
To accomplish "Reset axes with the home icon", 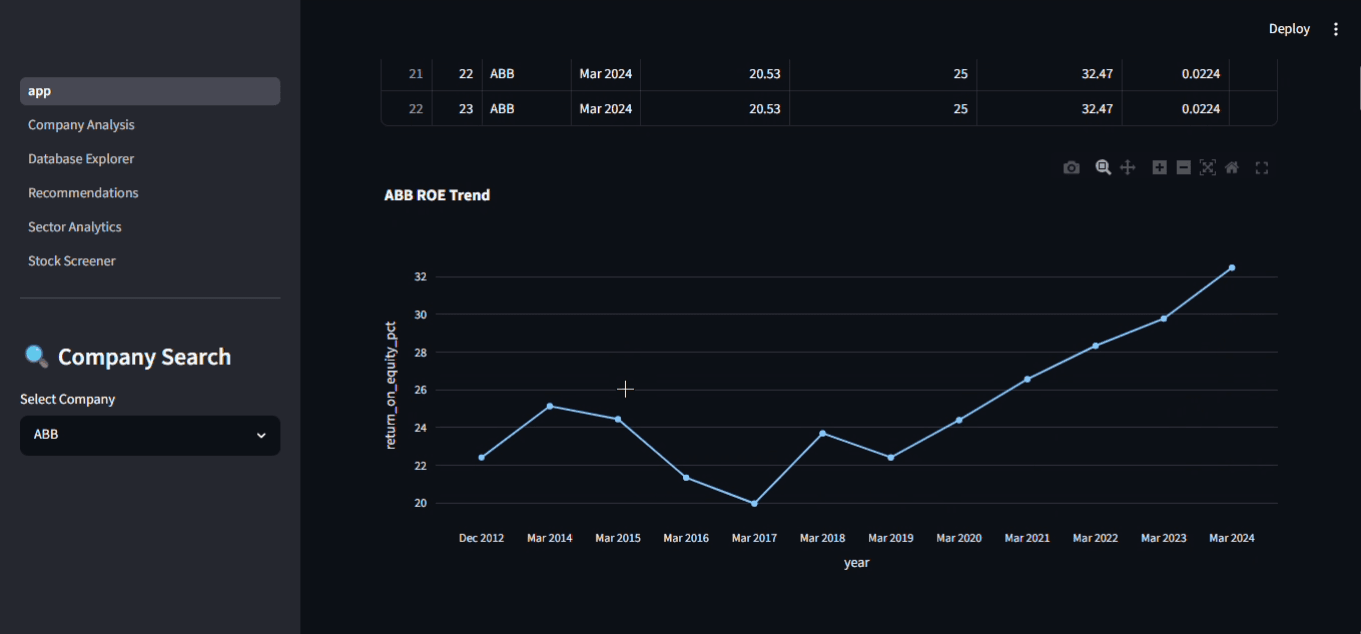I will click(1232, 168).
